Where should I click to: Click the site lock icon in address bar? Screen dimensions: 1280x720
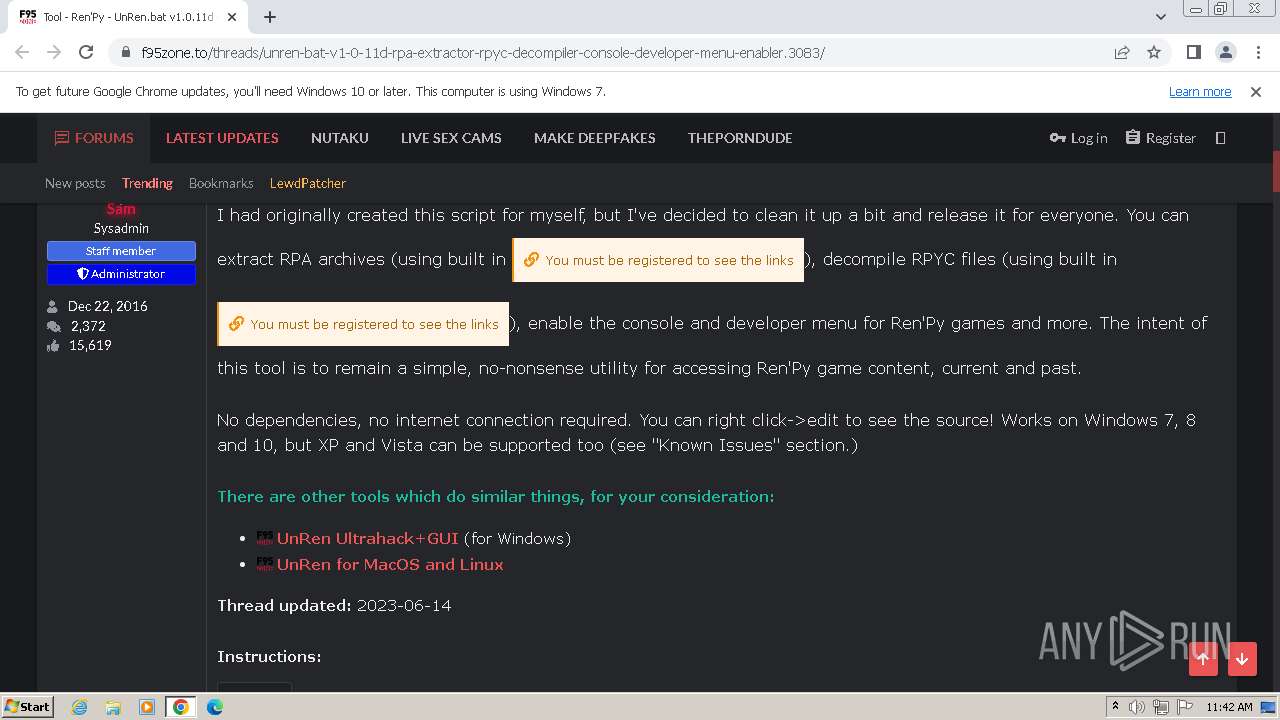click(125, 52)
